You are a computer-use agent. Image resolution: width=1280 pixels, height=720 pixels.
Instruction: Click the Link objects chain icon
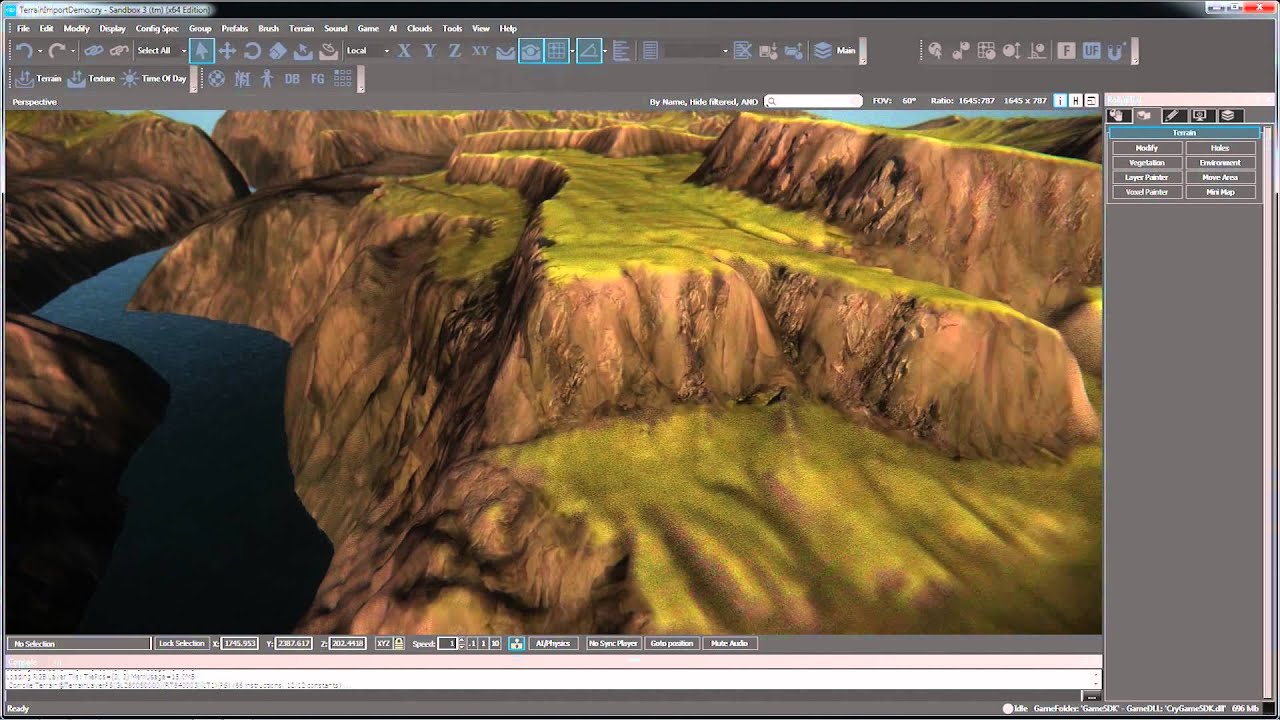click(94, 50)
